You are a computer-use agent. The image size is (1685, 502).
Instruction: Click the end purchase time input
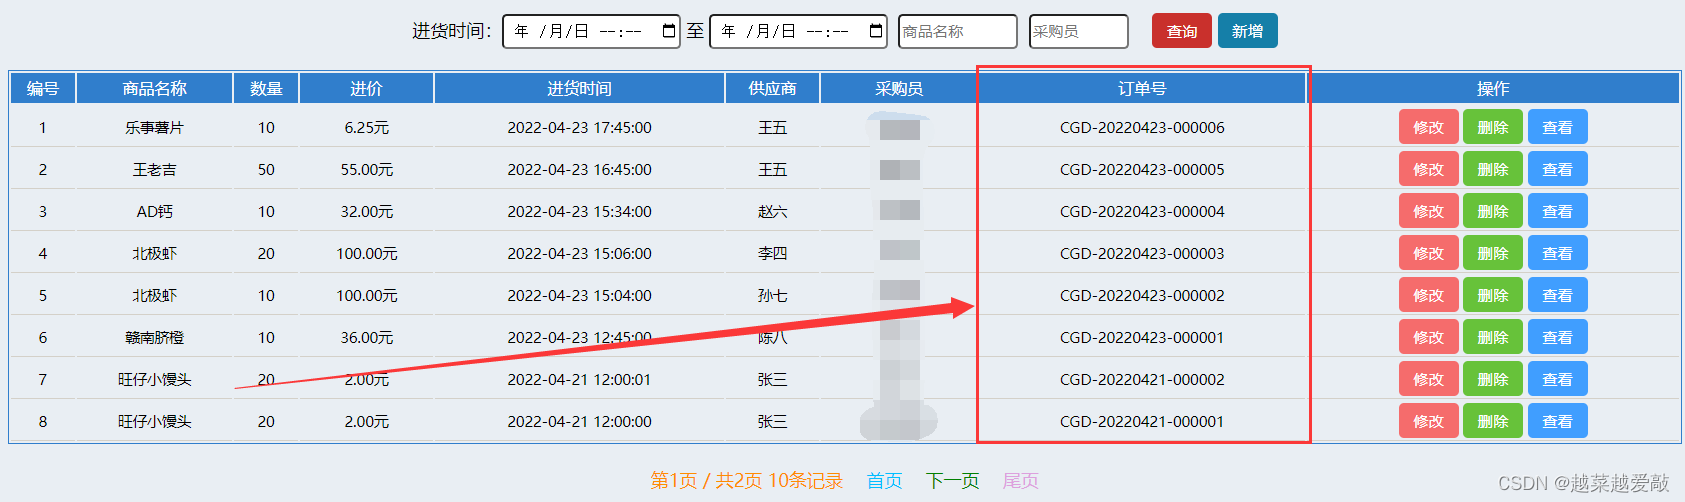click(798, 31)
